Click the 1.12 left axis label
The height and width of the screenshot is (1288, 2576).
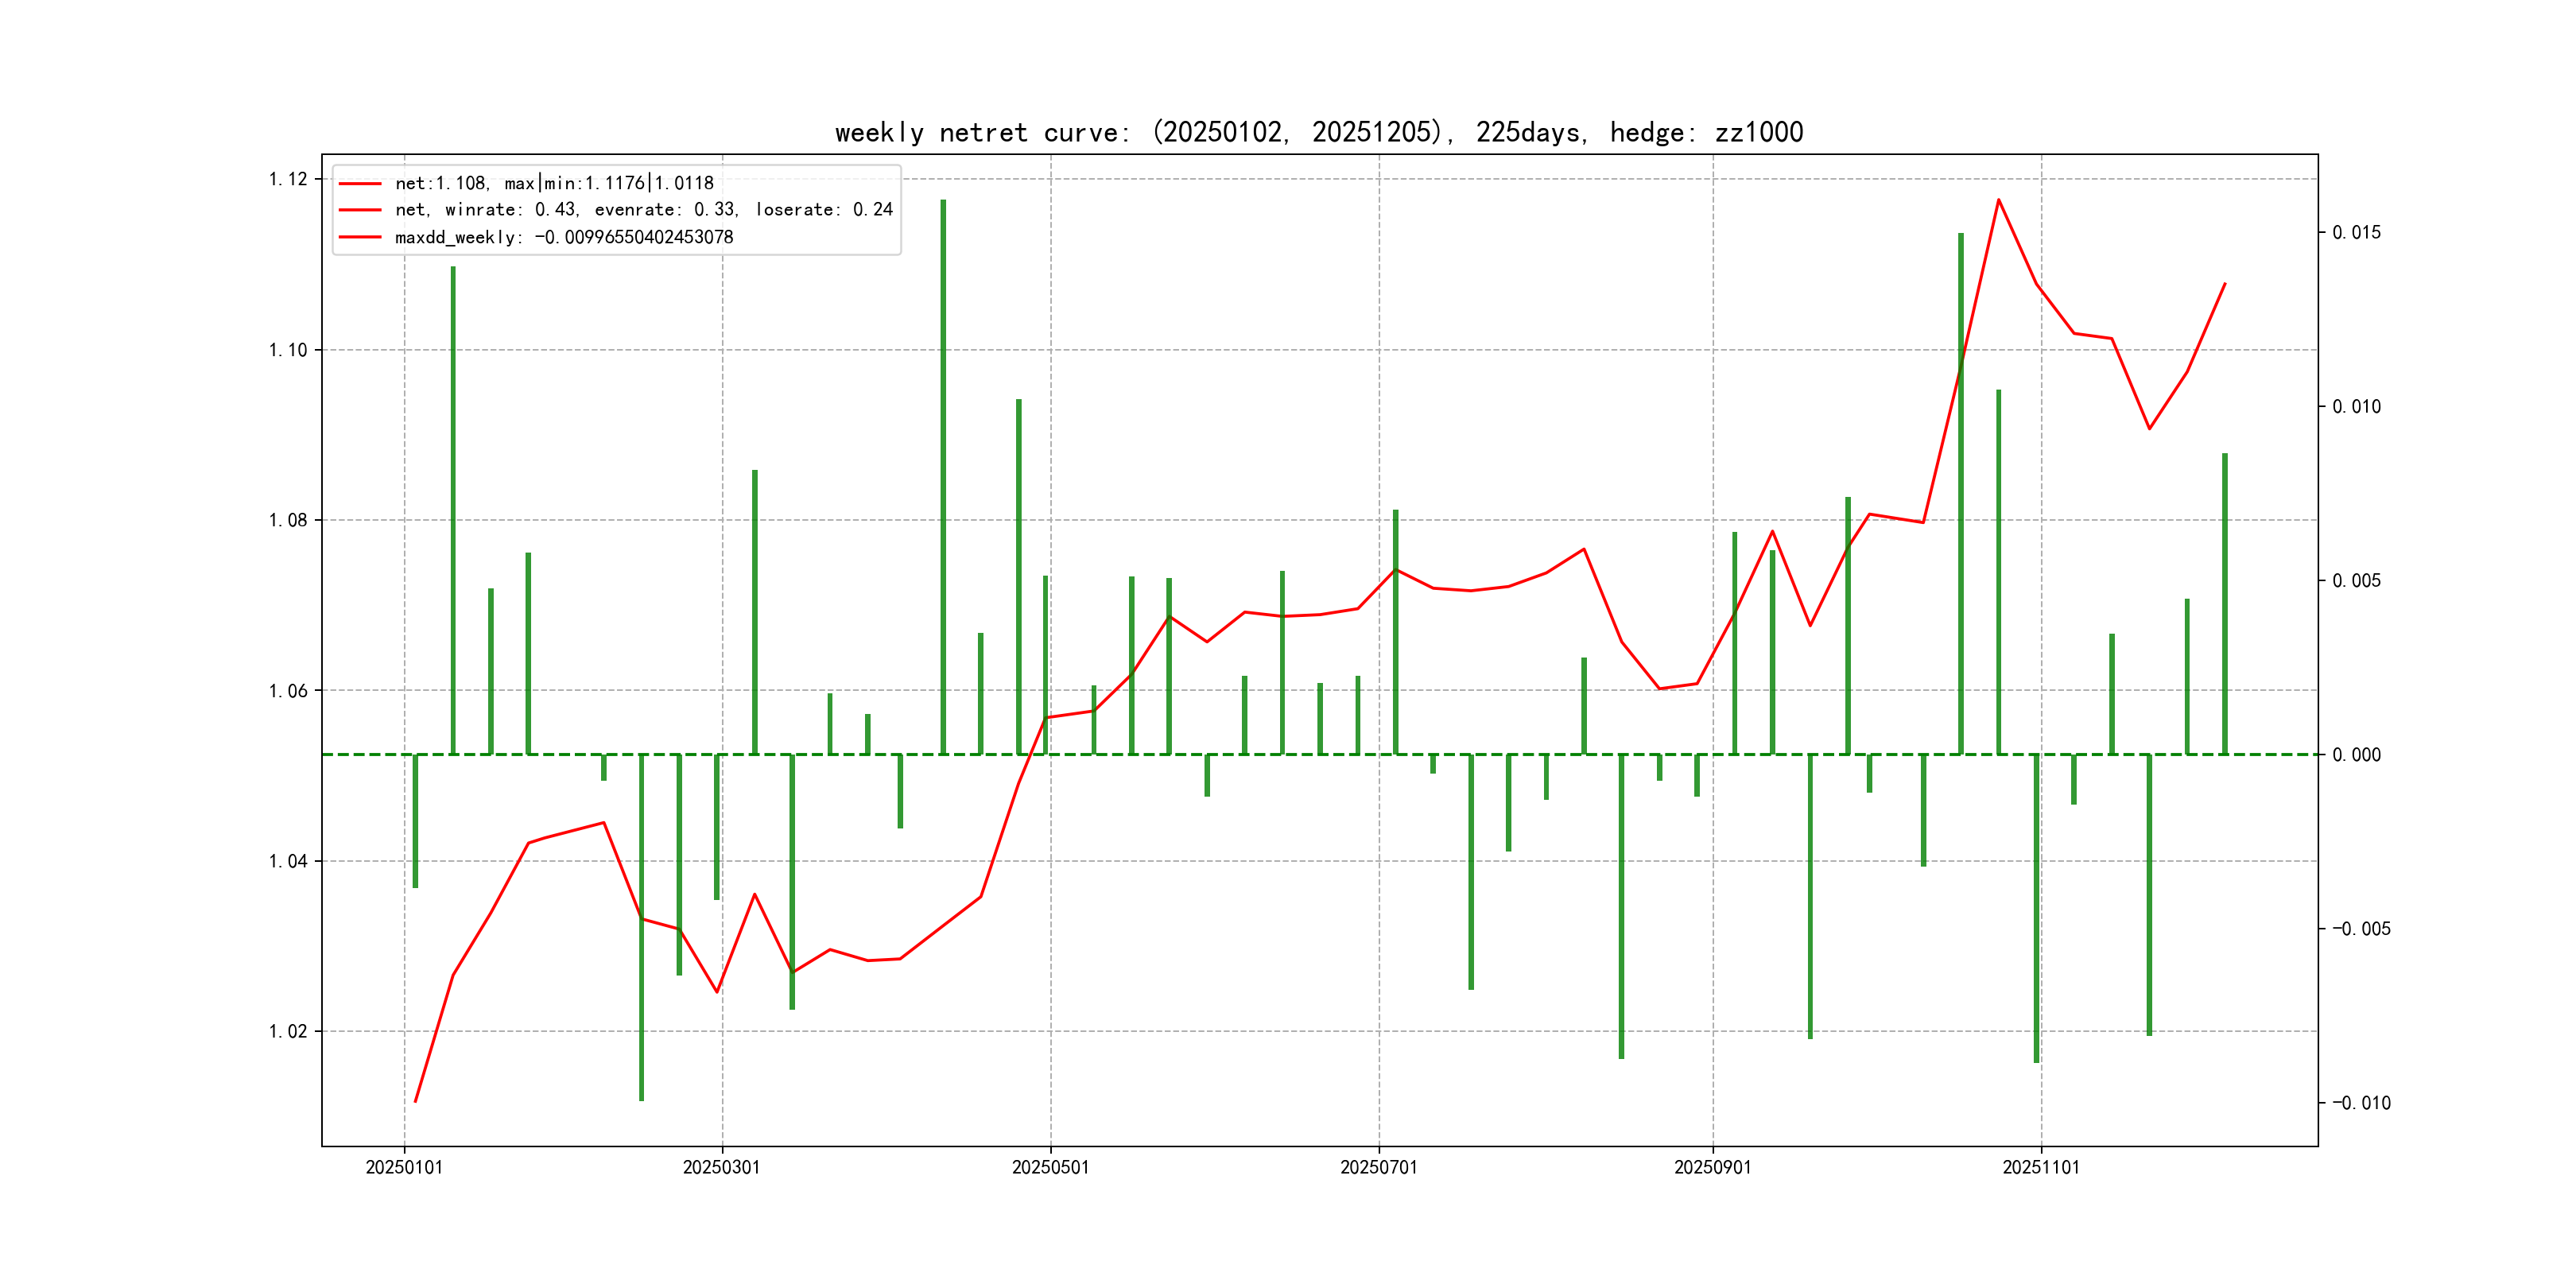coord(288,179)
